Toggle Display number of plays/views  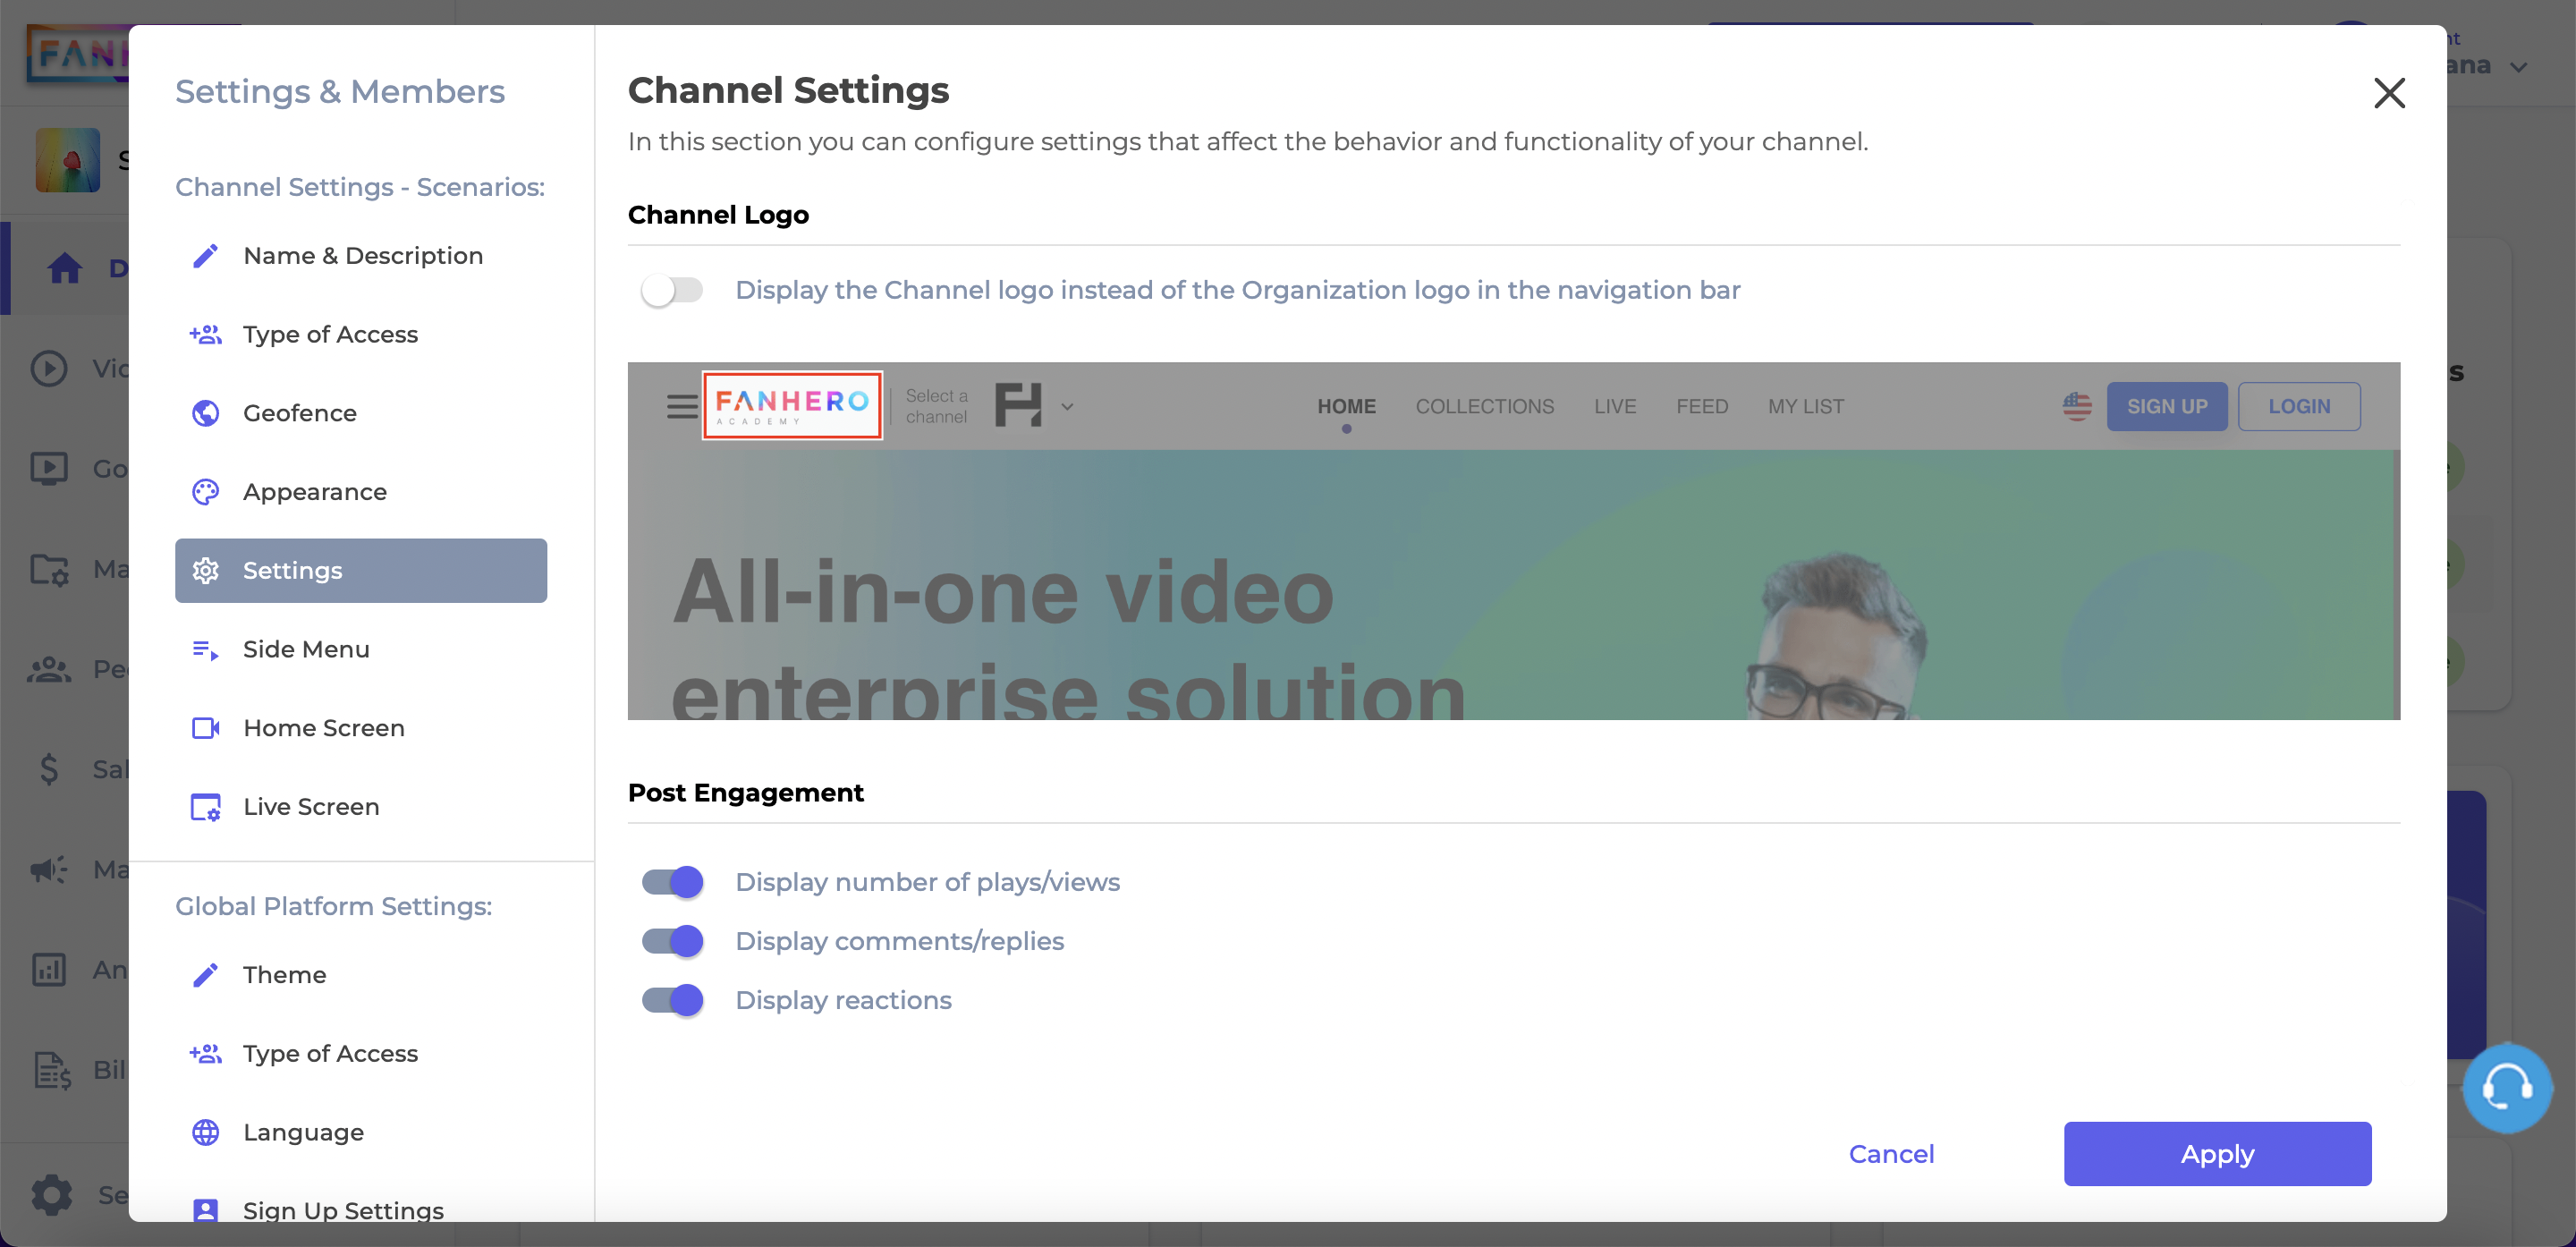pos(672,882)
